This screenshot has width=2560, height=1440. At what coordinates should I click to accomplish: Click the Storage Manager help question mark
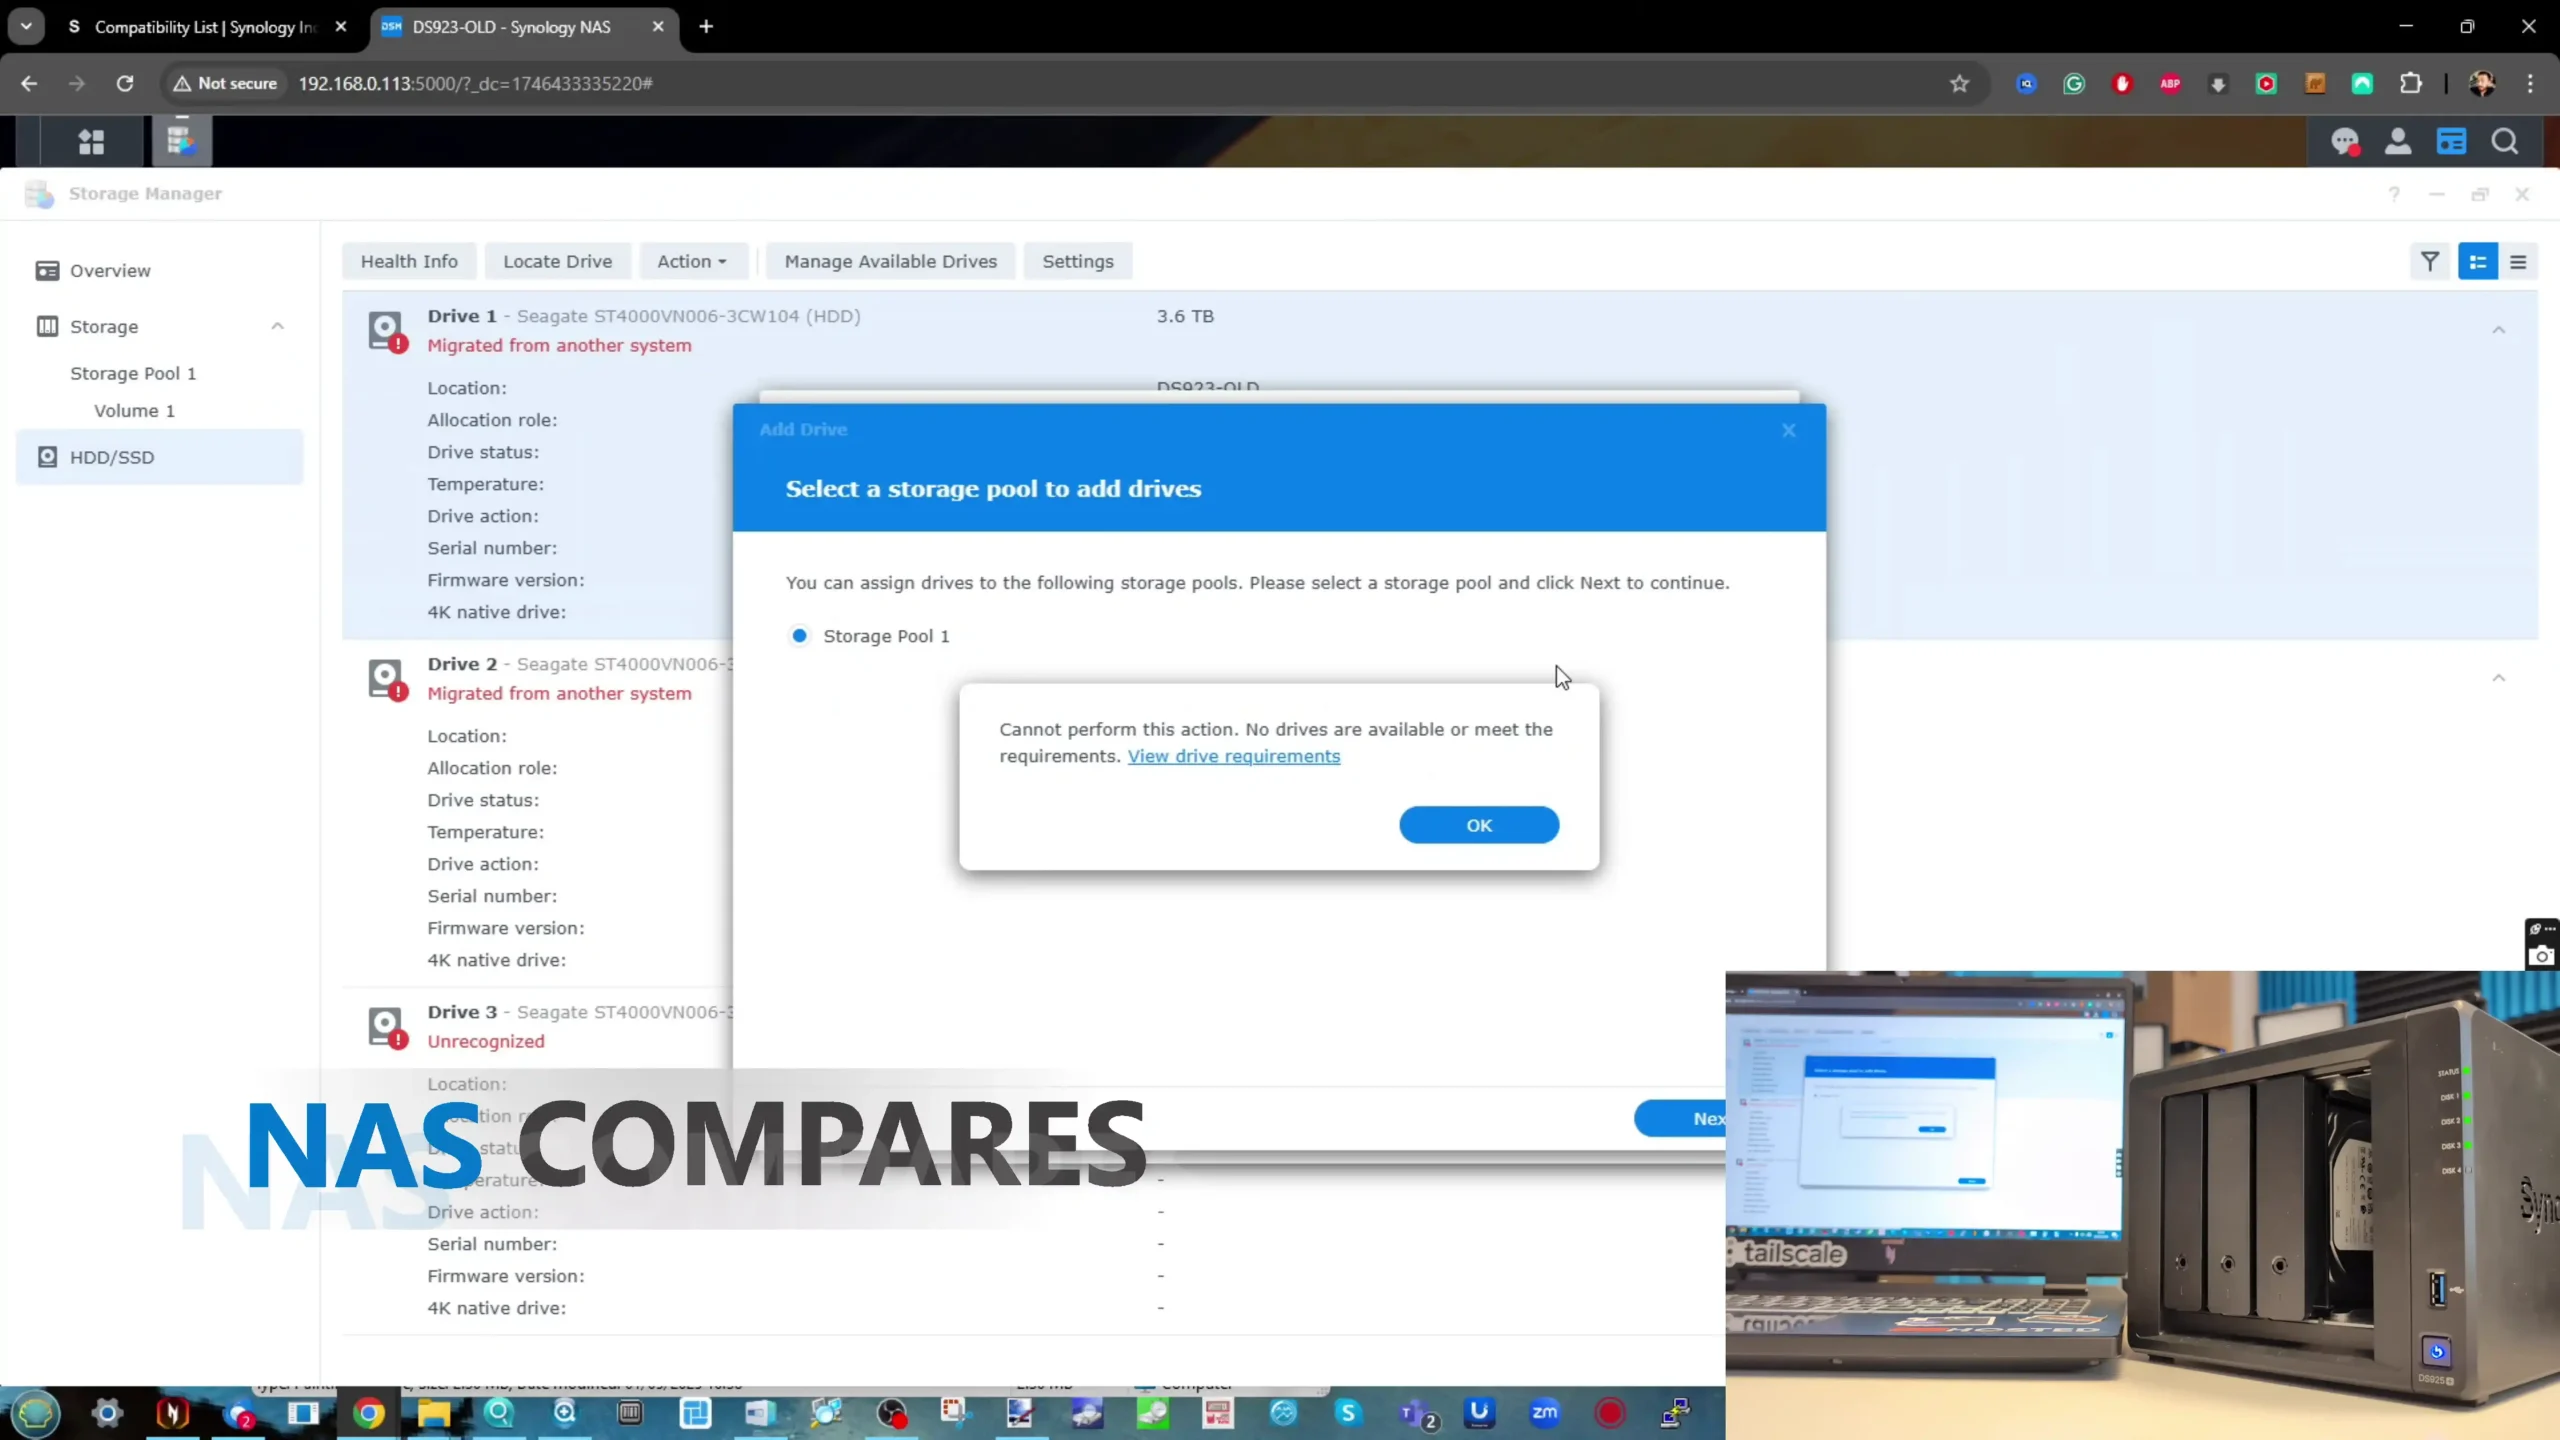[x=2394, y=194]
